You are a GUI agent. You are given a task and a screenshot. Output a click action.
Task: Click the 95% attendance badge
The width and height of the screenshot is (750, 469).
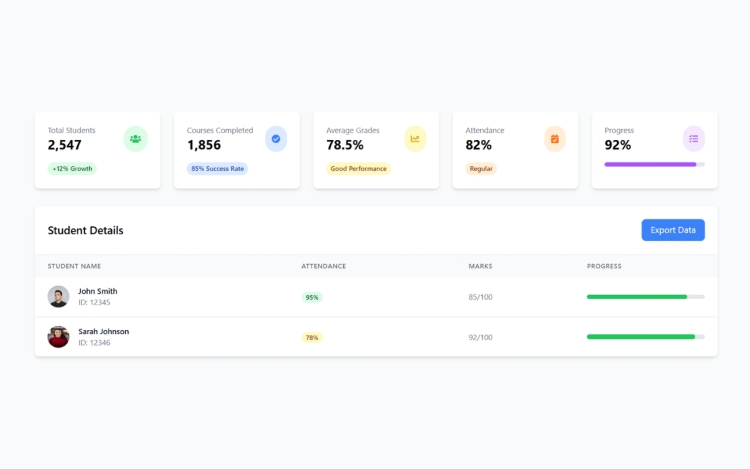pyautogui.click(x=312, y=297)
